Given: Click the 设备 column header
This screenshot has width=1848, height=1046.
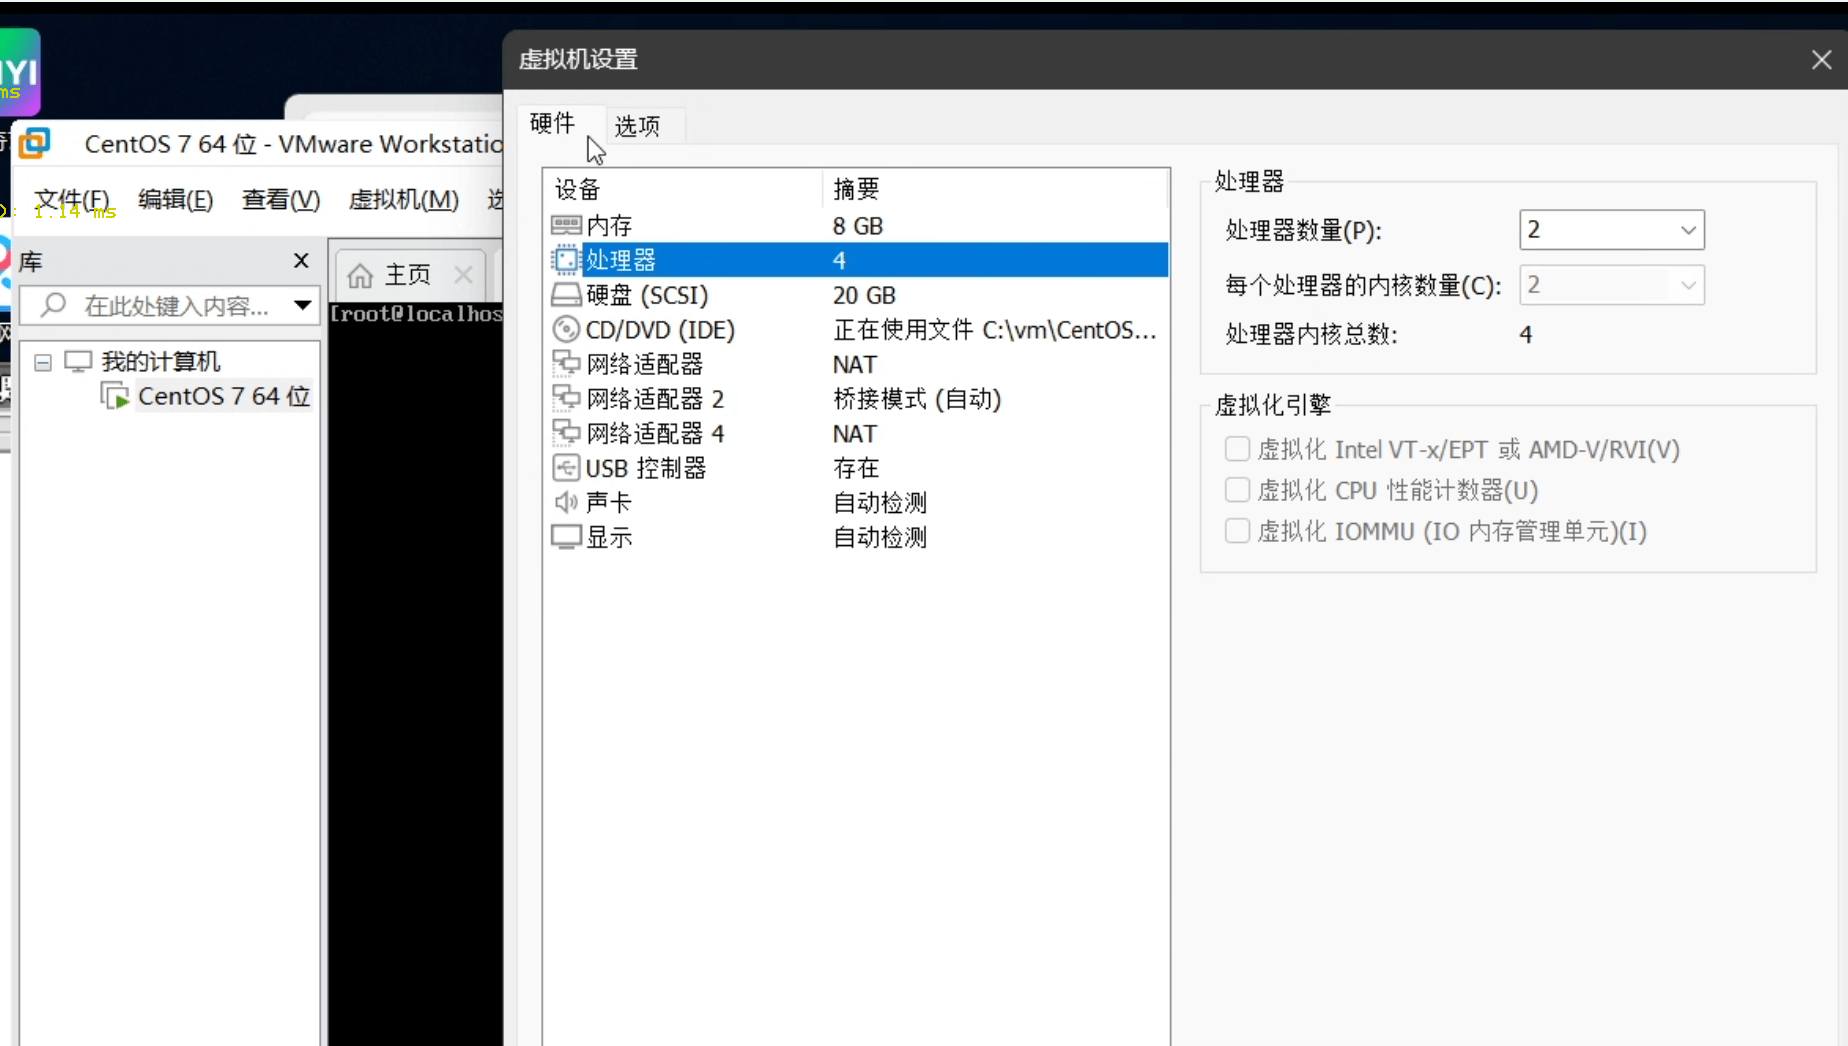Looking at the screenshot, I should click(684, 189).
